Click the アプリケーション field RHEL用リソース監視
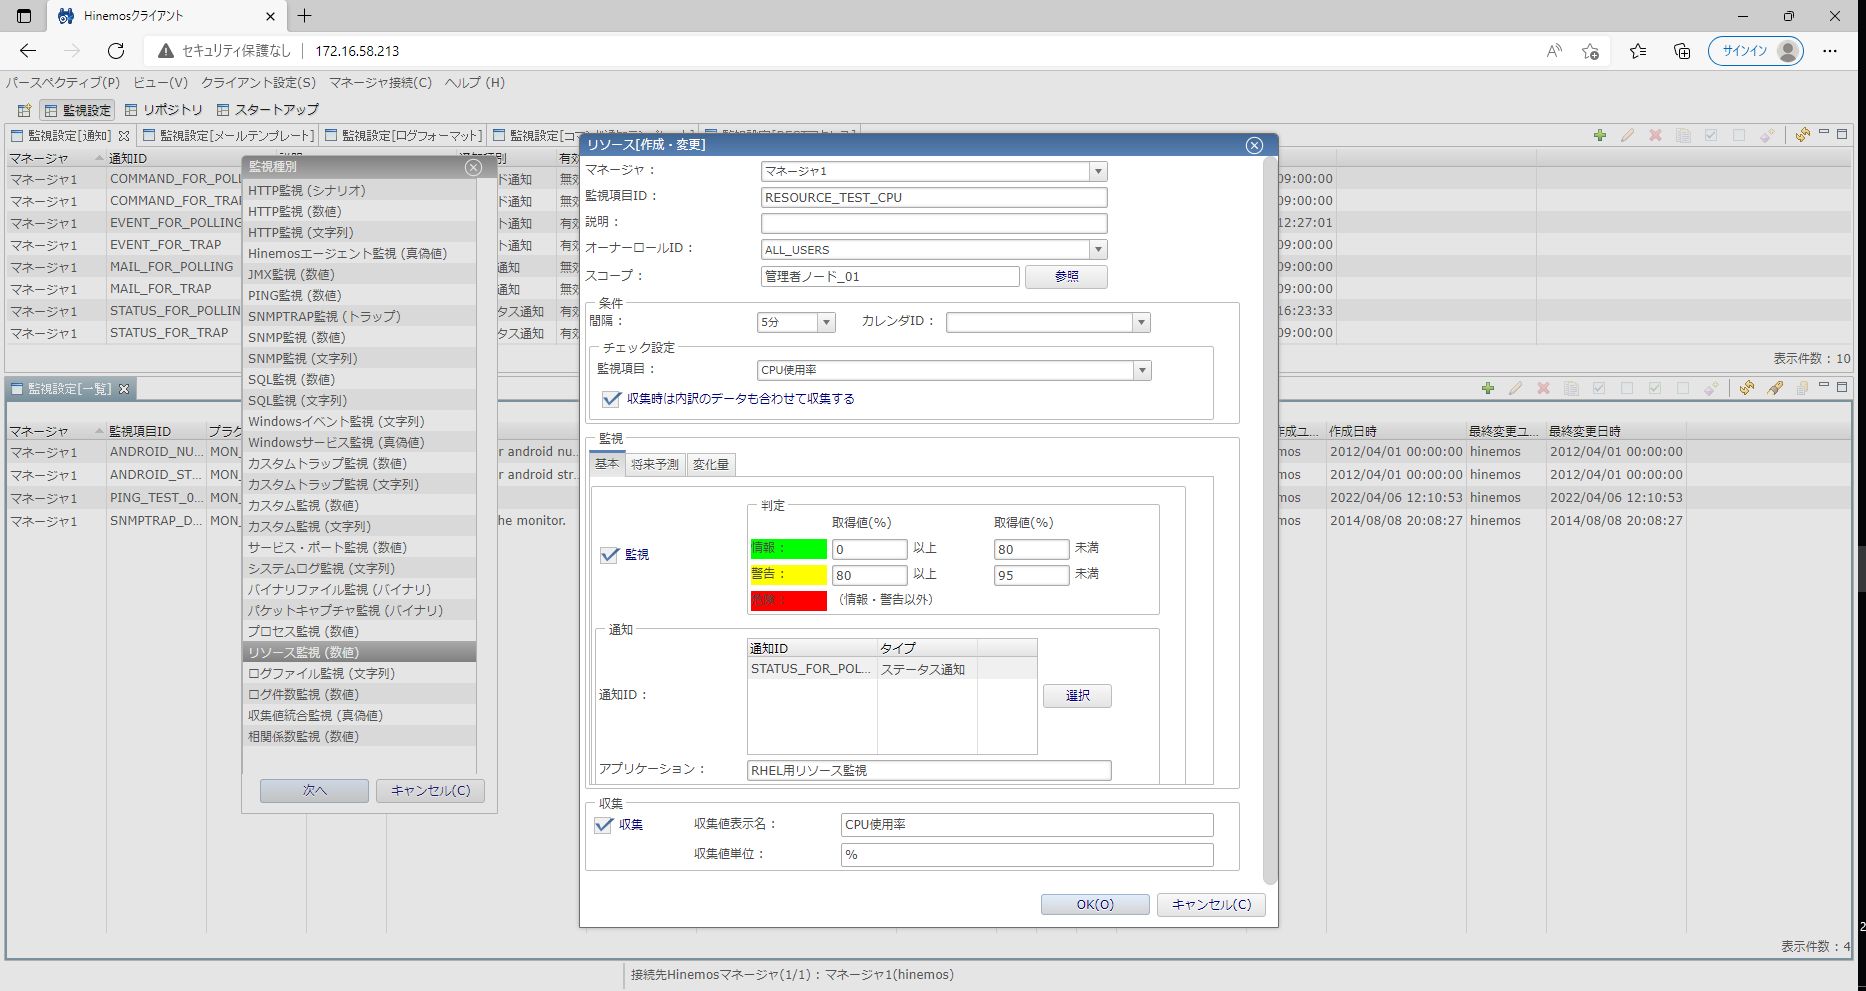Image resolution: width=1866 pixels, height=991 pixels. coord(929,771)
